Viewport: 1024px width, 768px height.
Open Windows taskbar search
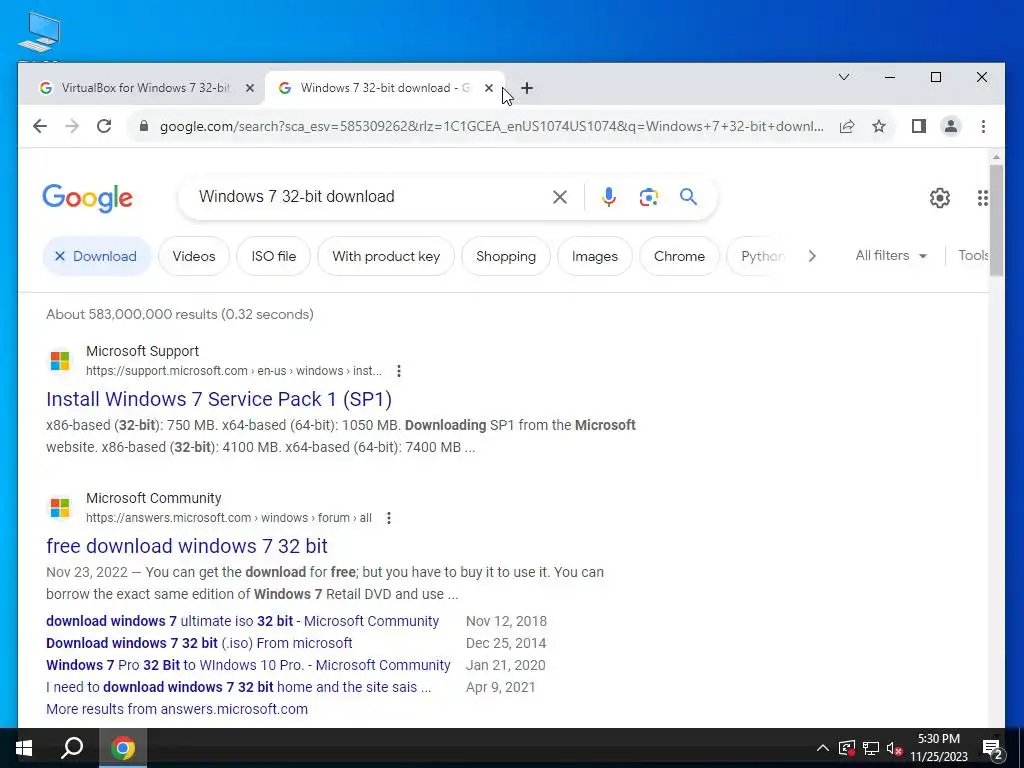pos(72,748)
